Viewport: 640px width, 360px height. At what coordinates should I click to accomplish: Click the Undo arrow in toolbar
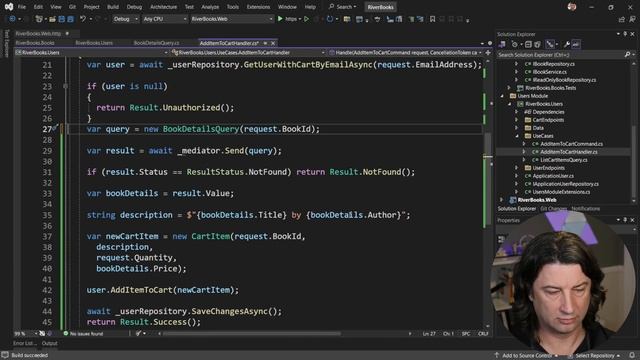click(83, 19)
